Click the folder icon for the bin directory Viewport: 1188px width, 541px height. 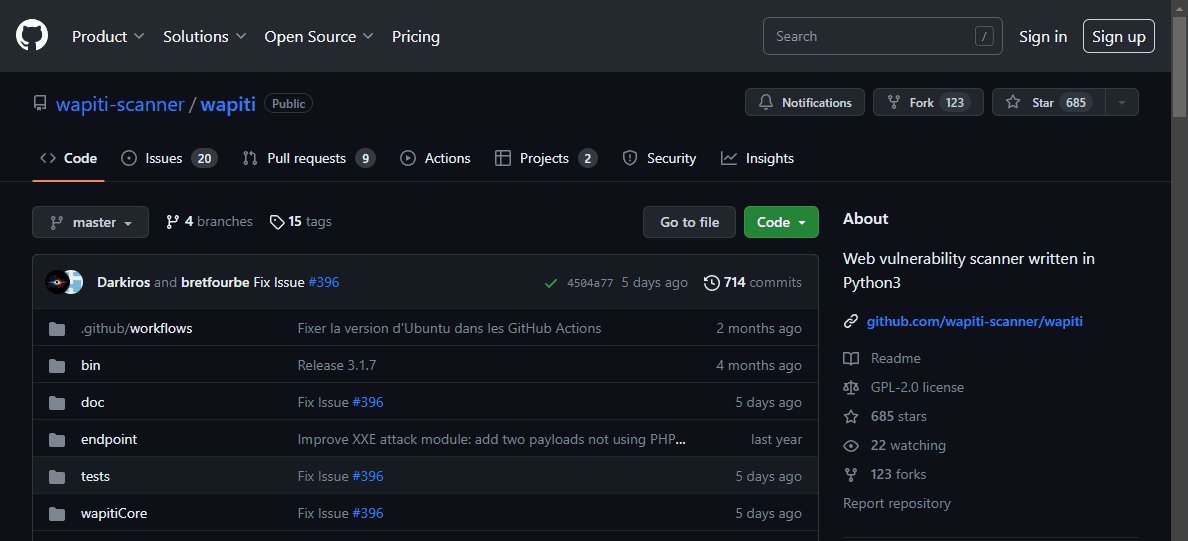pos(57,365)
